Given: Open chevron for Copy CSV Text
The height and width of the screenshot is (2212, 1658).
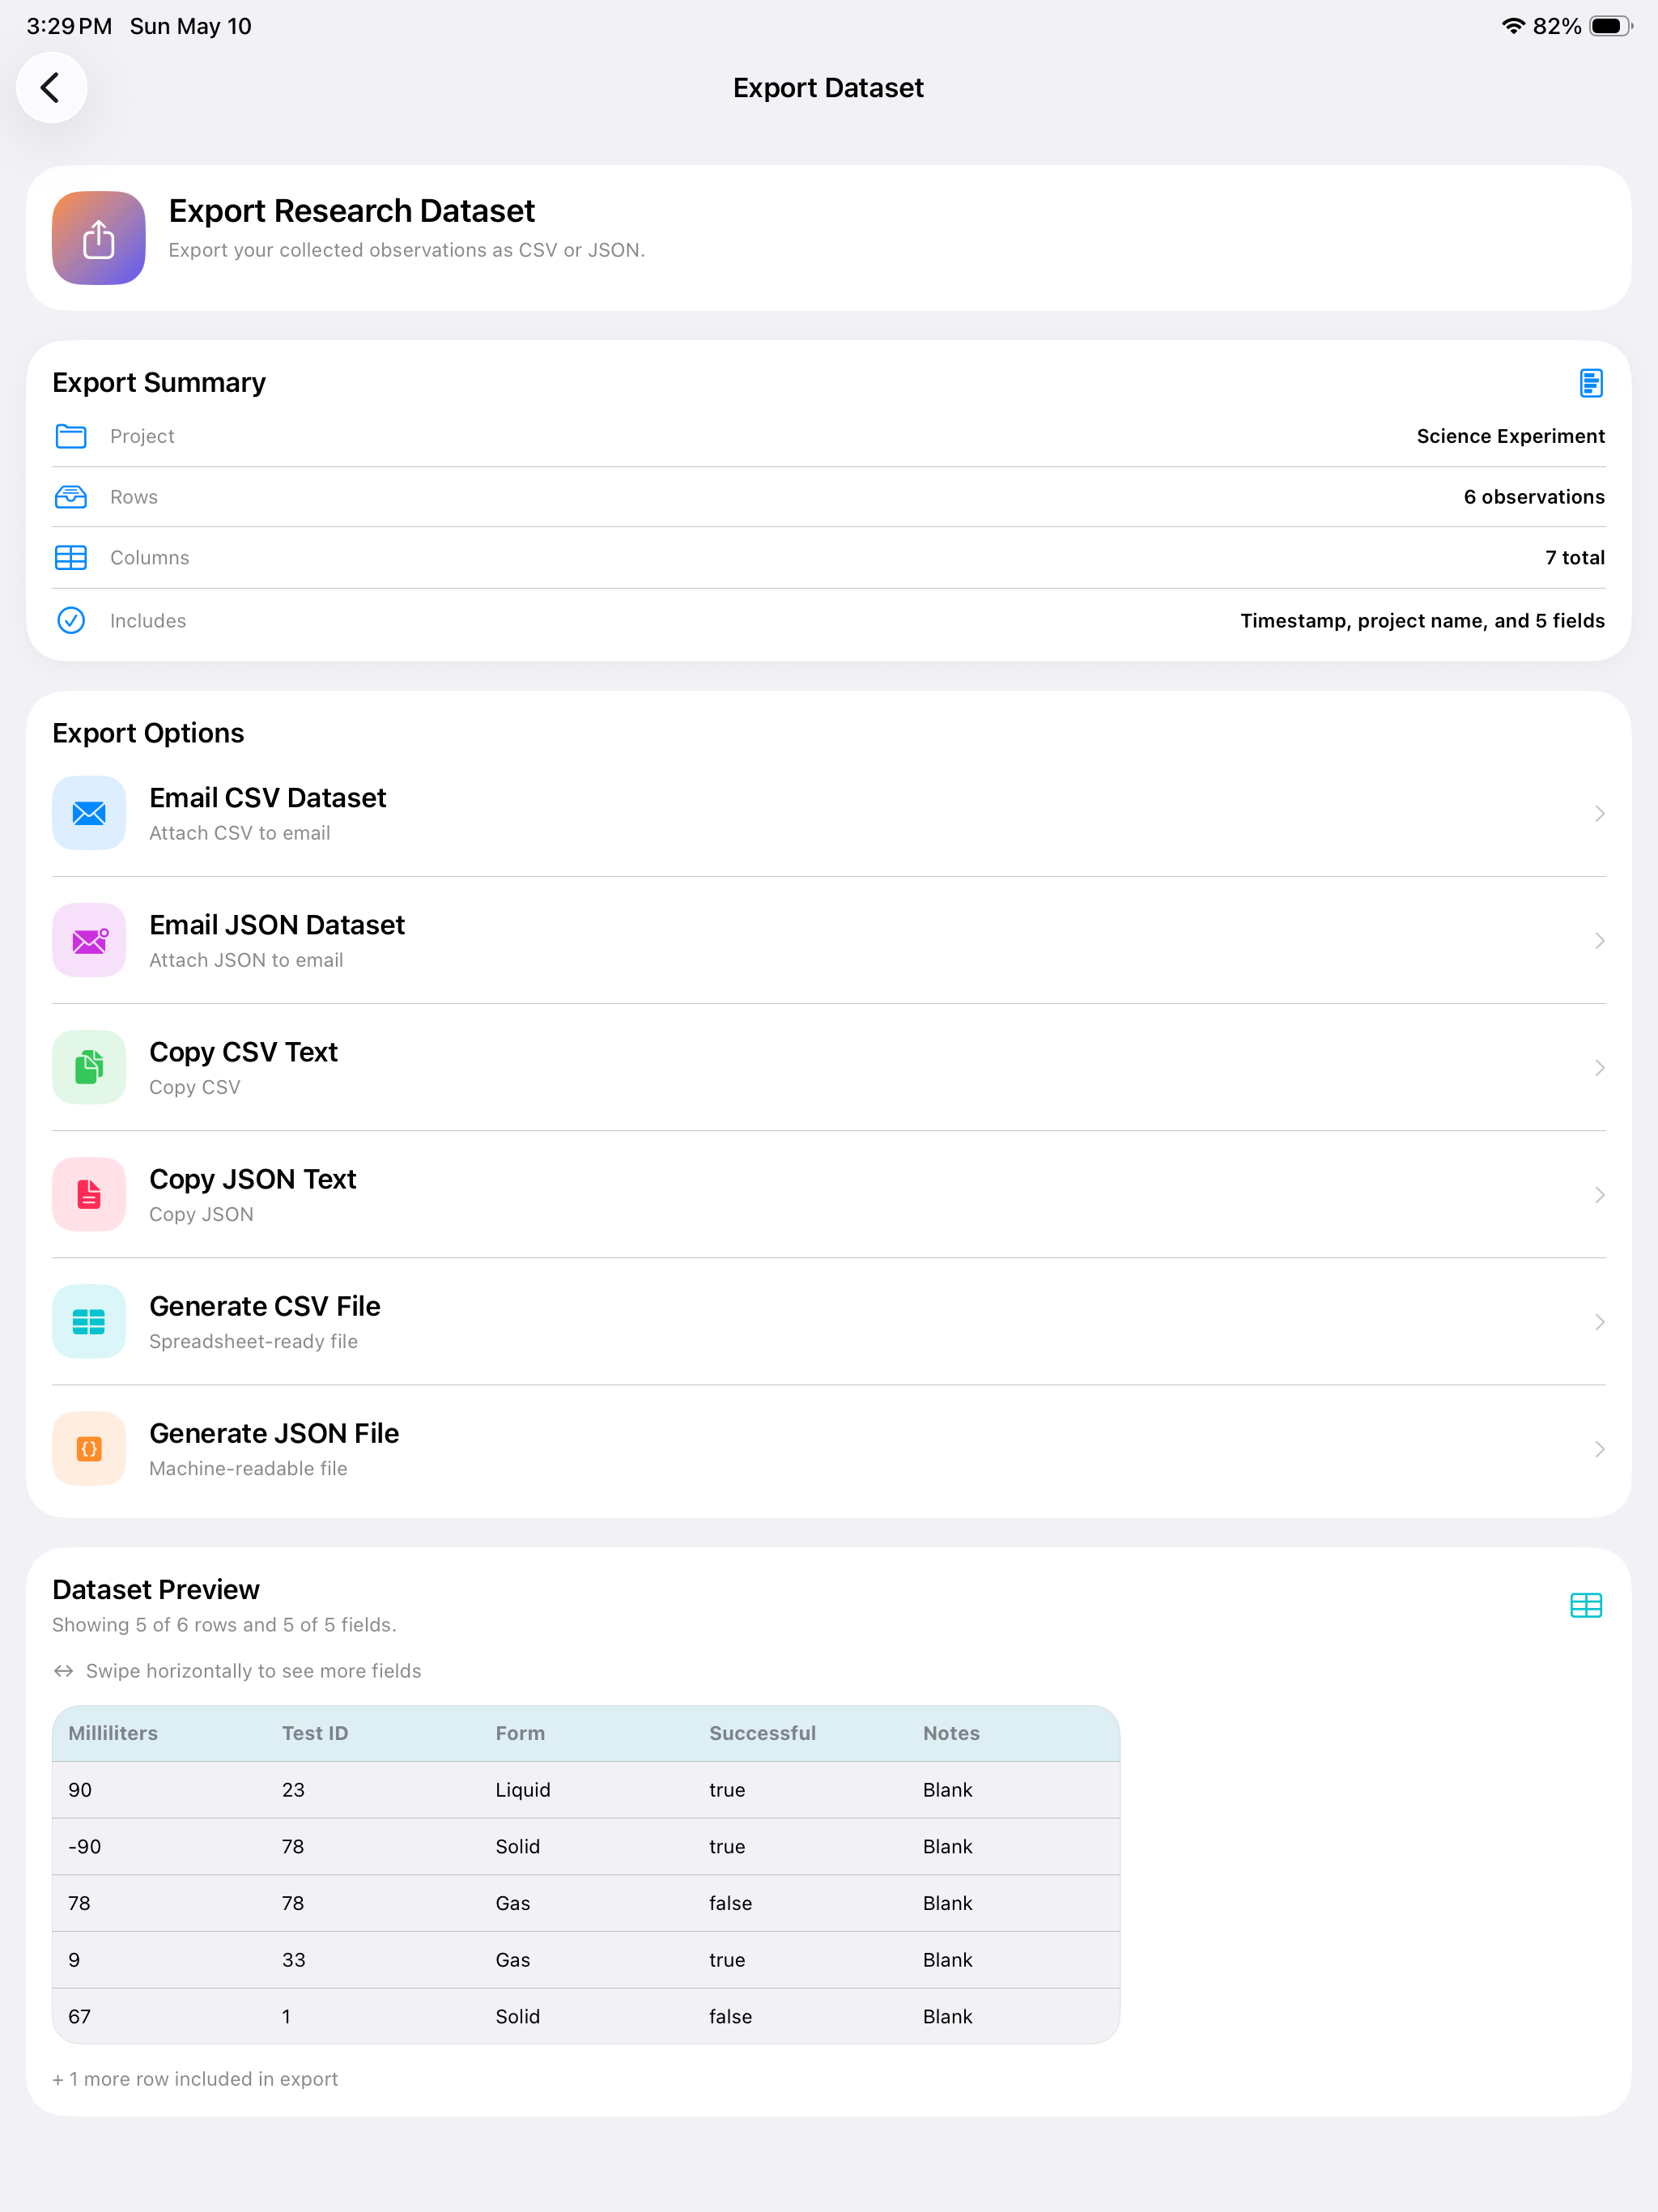Looking at the screenshot, I should coord(1599,1067).
